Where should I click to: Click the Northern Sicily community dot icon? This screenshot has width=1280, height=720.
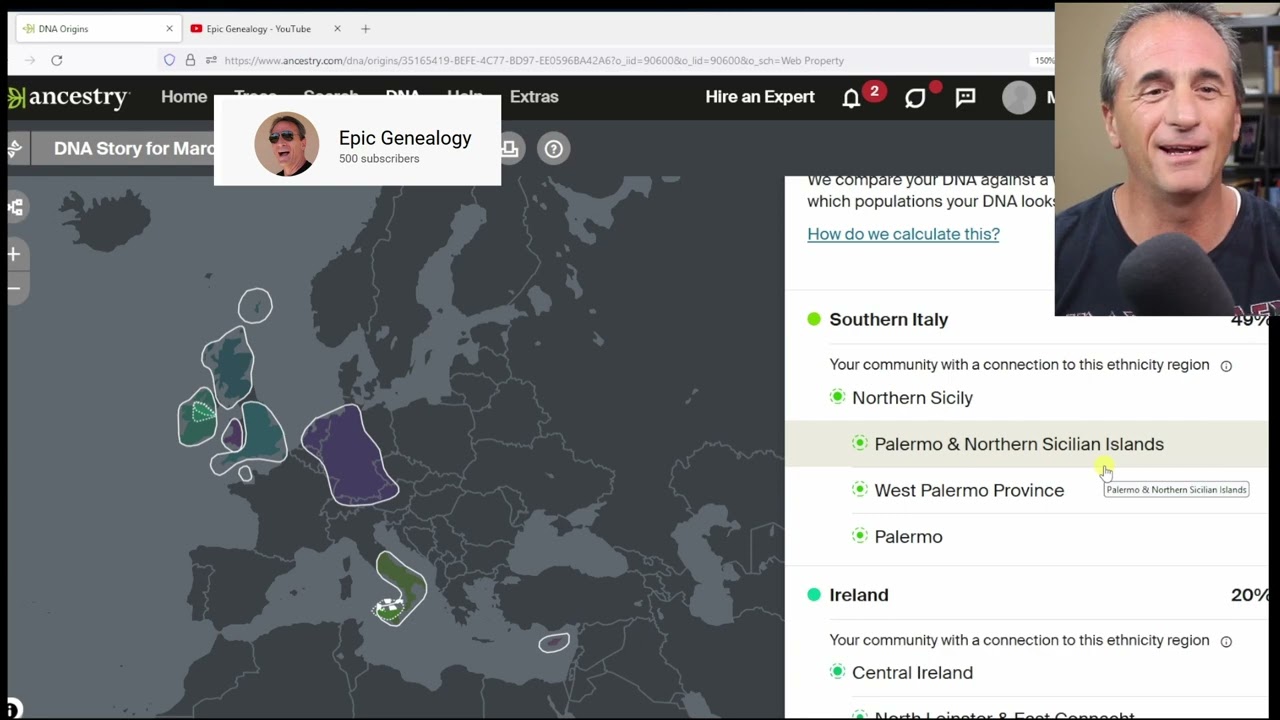click(x=837, y=397)
